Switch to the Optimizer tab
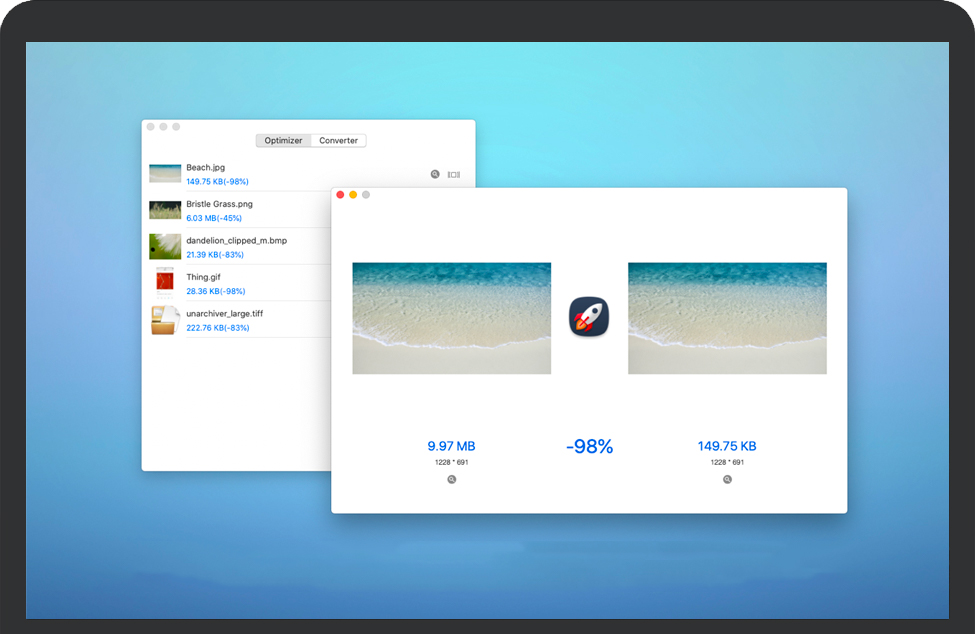The height and width of the screenshot is (634, 975). [283, 141]
